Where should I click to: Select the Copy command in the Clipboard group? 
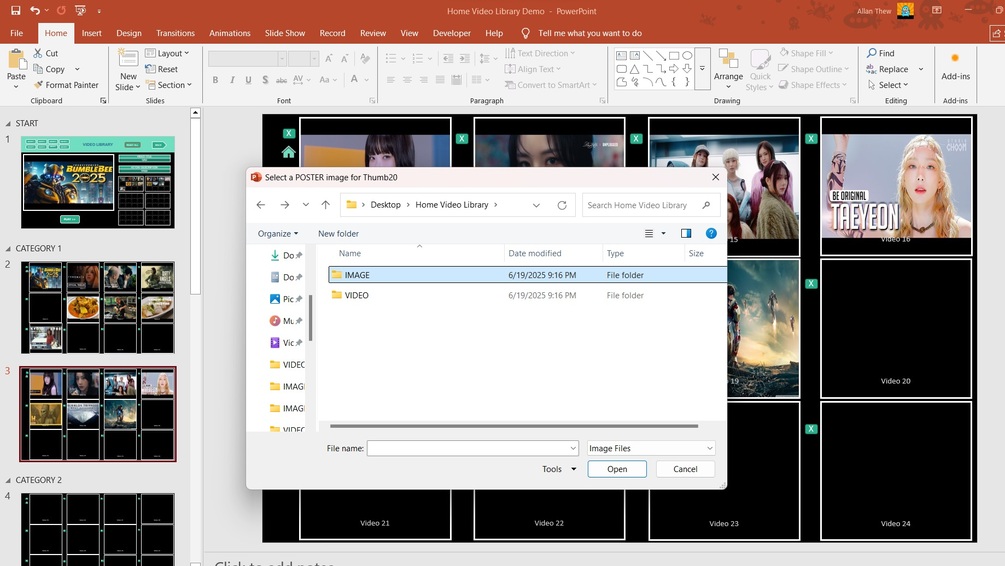[x=49, y=69]
